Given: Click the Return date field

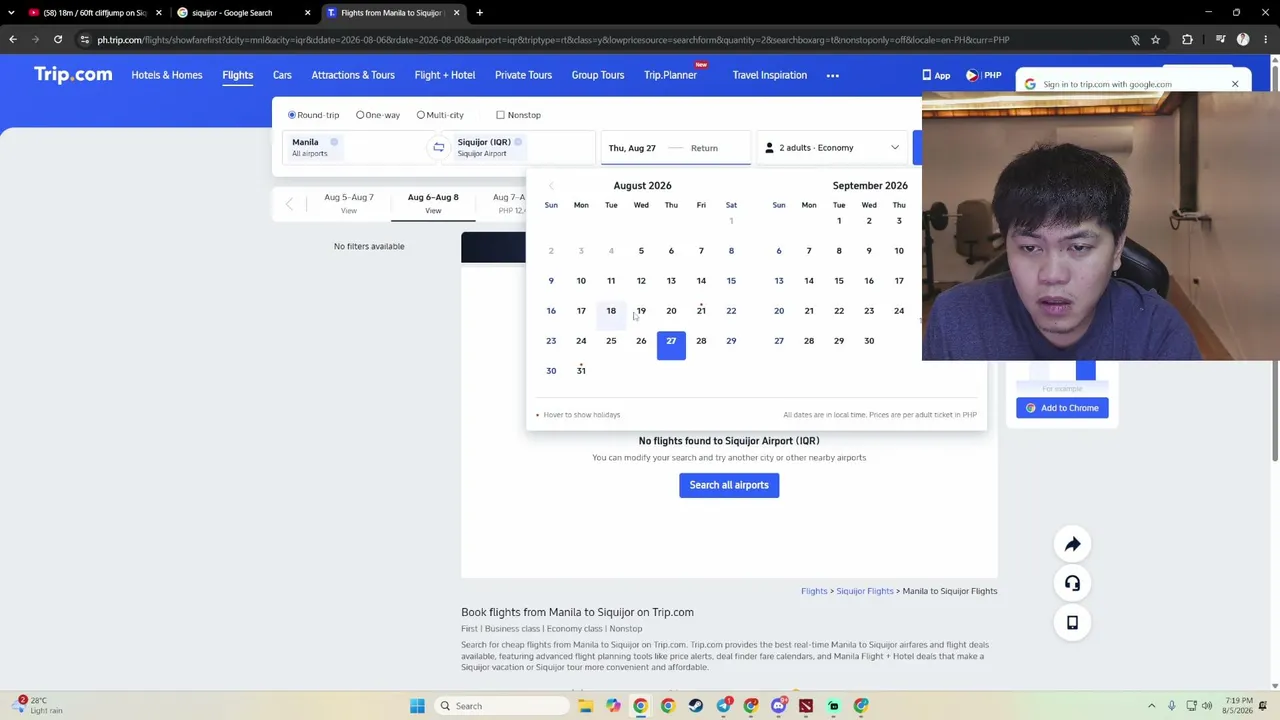Looking at the screenshot, I should pos(704,148).
